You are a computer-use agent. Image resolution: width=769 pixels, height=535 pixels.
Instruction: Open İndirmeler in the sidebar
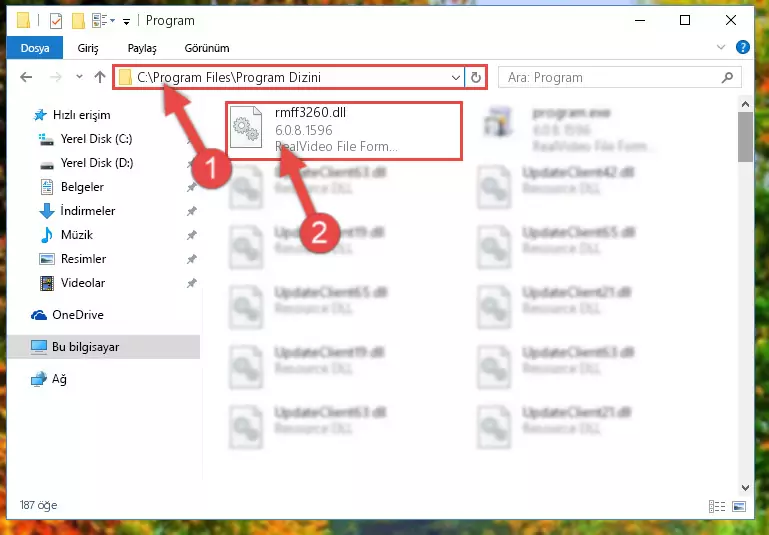click(x=87, y=211)
